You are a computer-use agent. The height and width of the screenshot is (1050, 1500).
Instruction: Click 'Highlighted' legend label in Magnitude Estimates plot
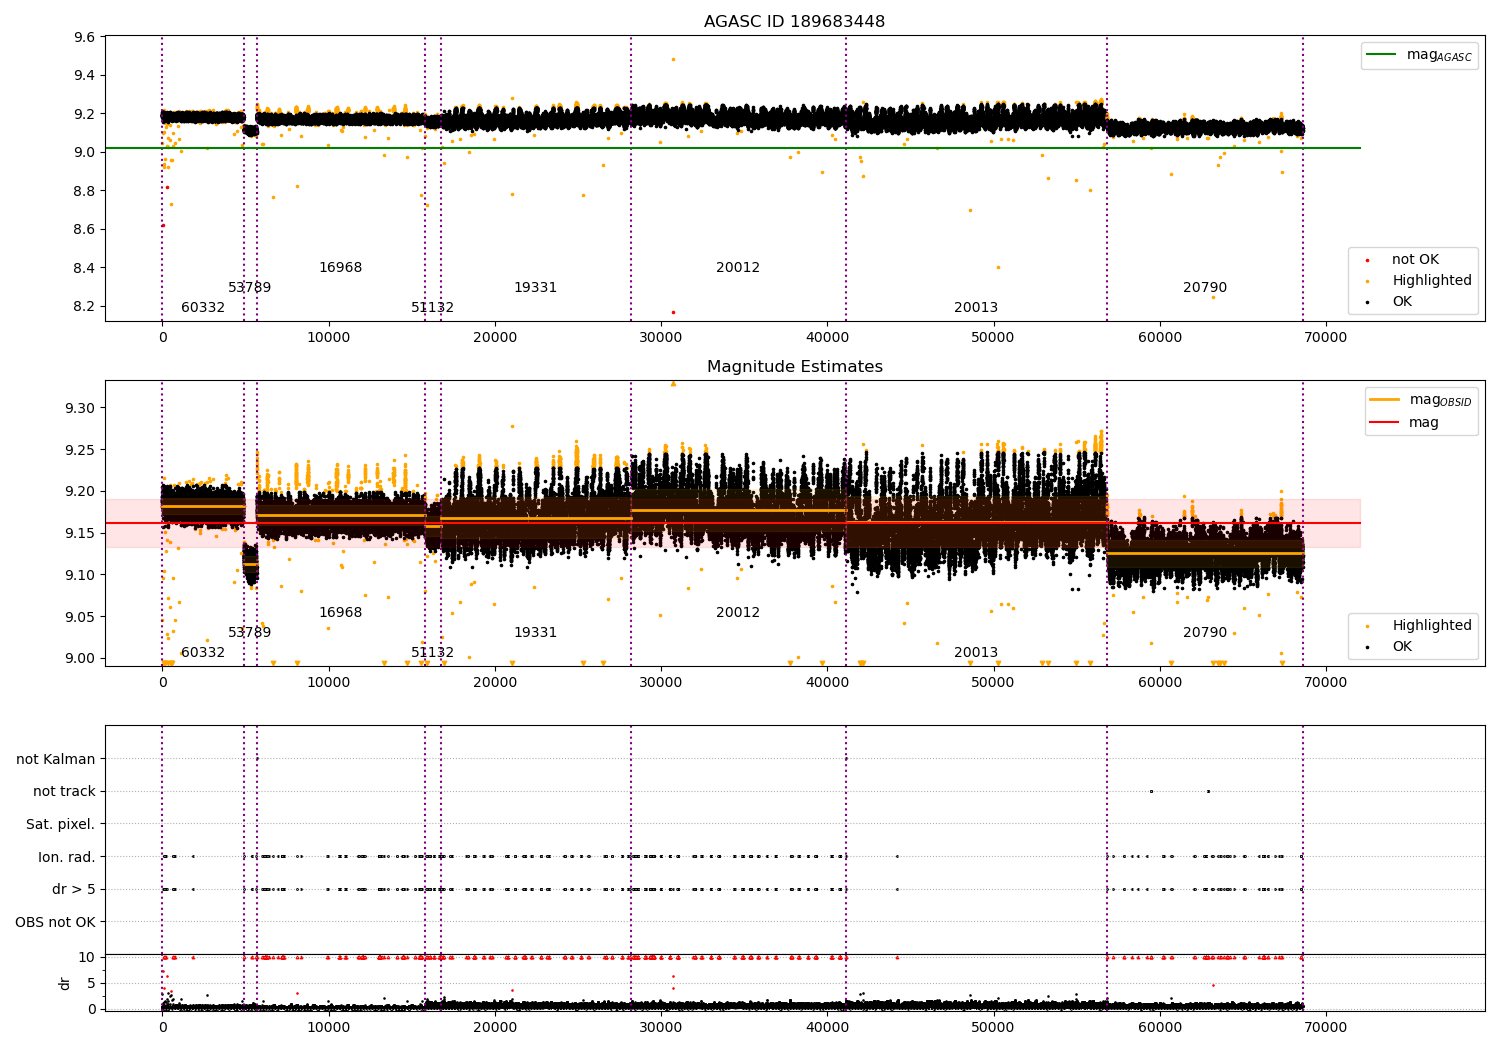(1432, 626)
